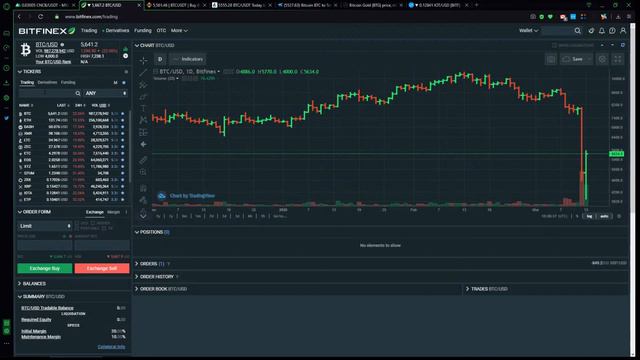Viewport: 640px width, 360px height.
Task: Select the crosshair cursor chart tool
Action: coord(143,60)
